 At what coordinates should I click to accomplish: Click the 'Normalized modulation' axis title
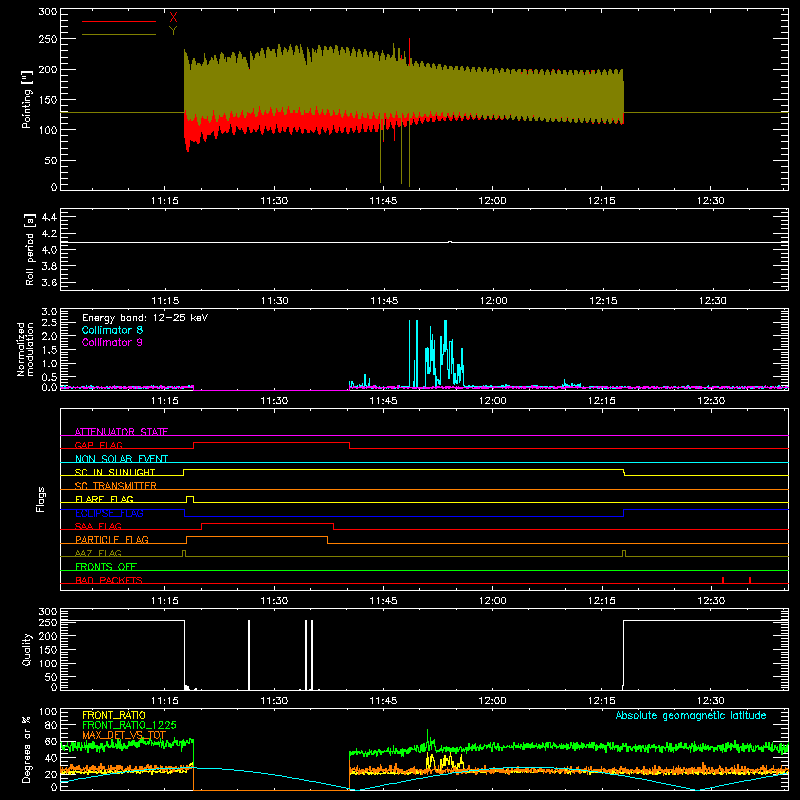click(25, 349)
